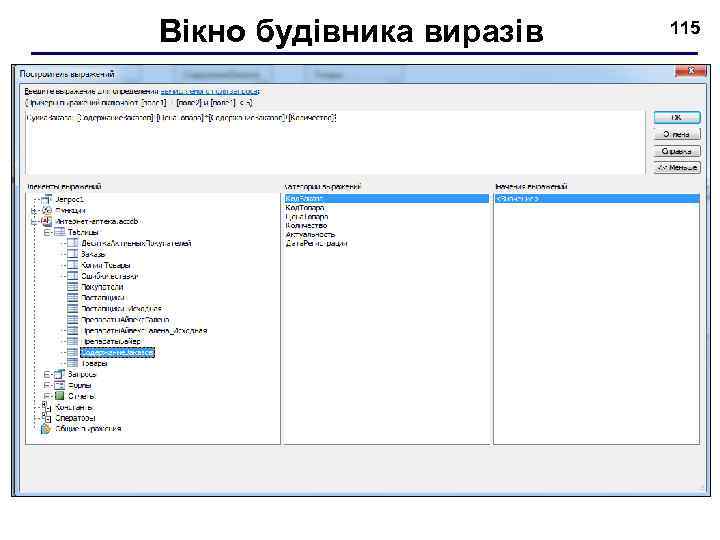Viewport: 720px width, 540px height.
Task: Select <Значение> in expression values list
Action: pos(597,198)
